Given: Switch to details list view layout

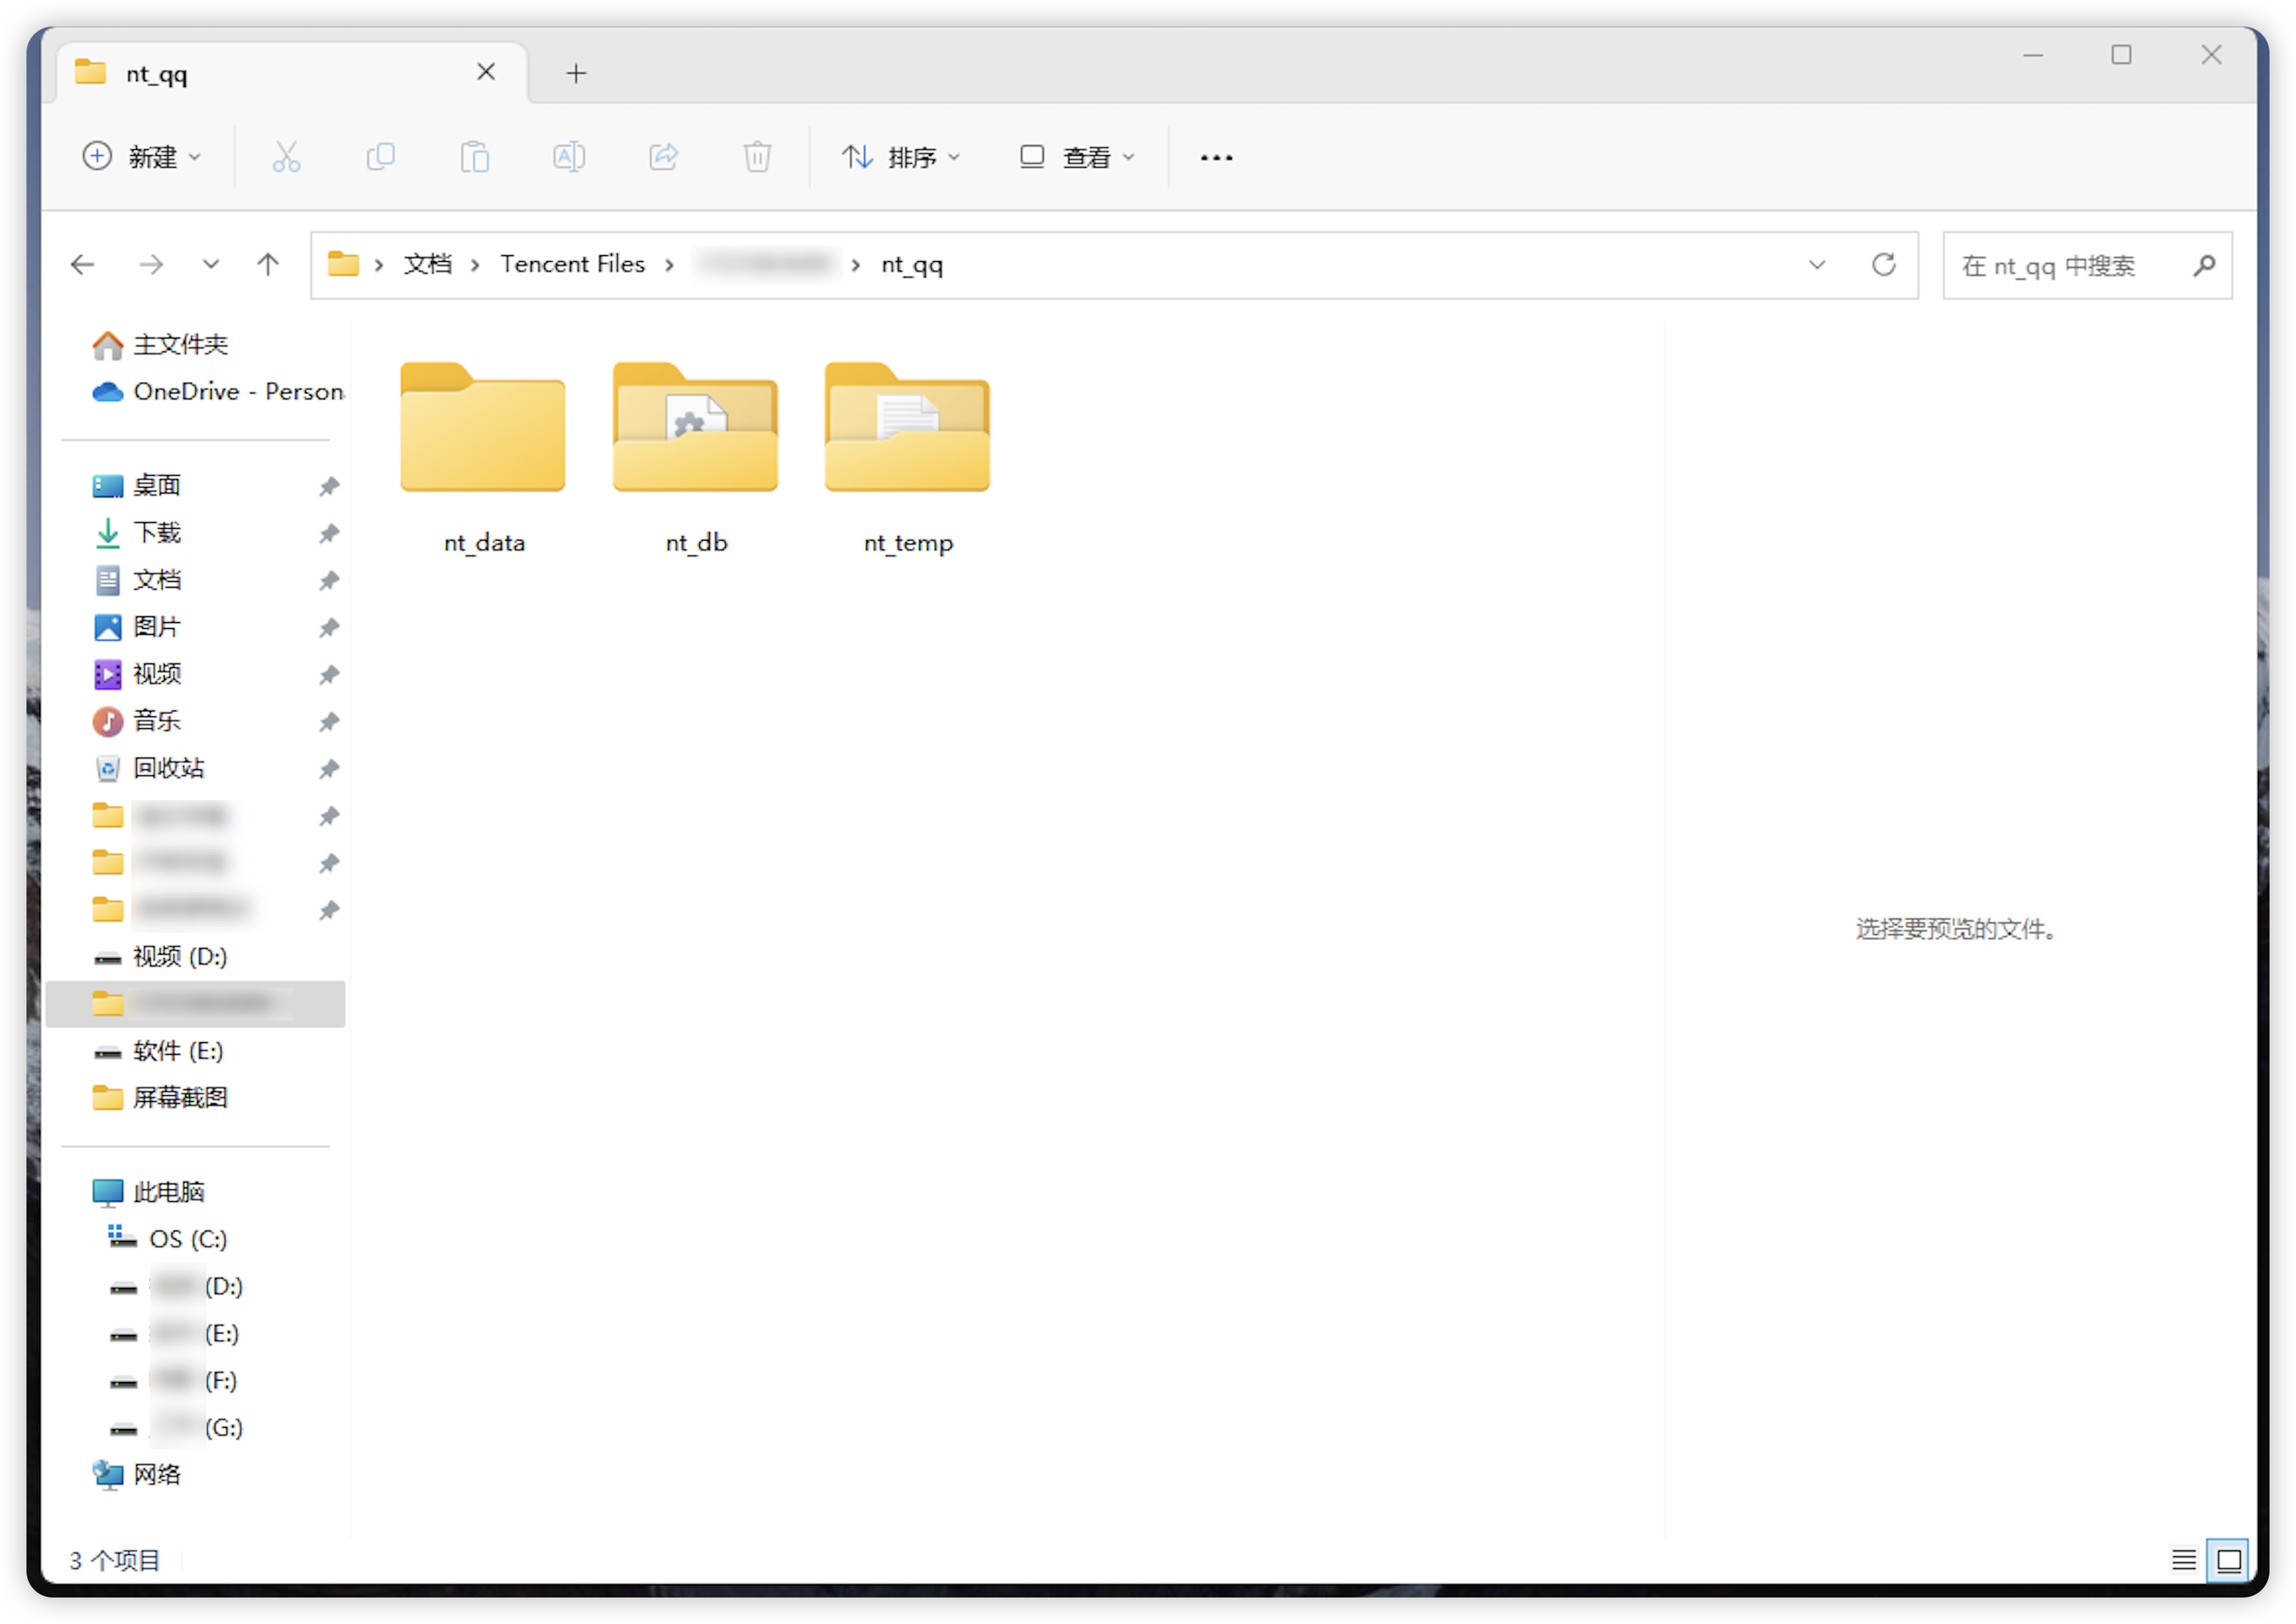Looking at the screenshot, I should (2183, 1559).
